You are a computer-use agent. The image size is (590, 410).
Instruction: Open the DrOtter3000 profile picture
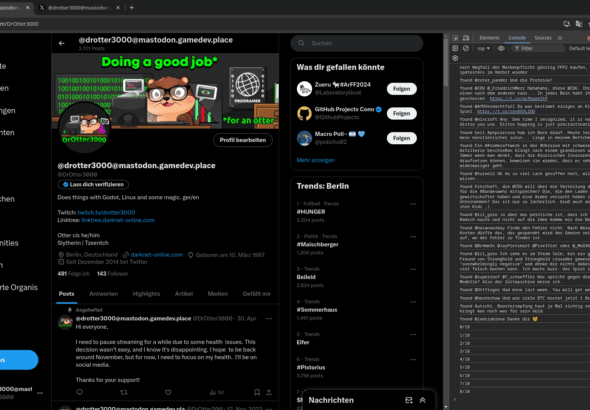(x=84, y=127)
